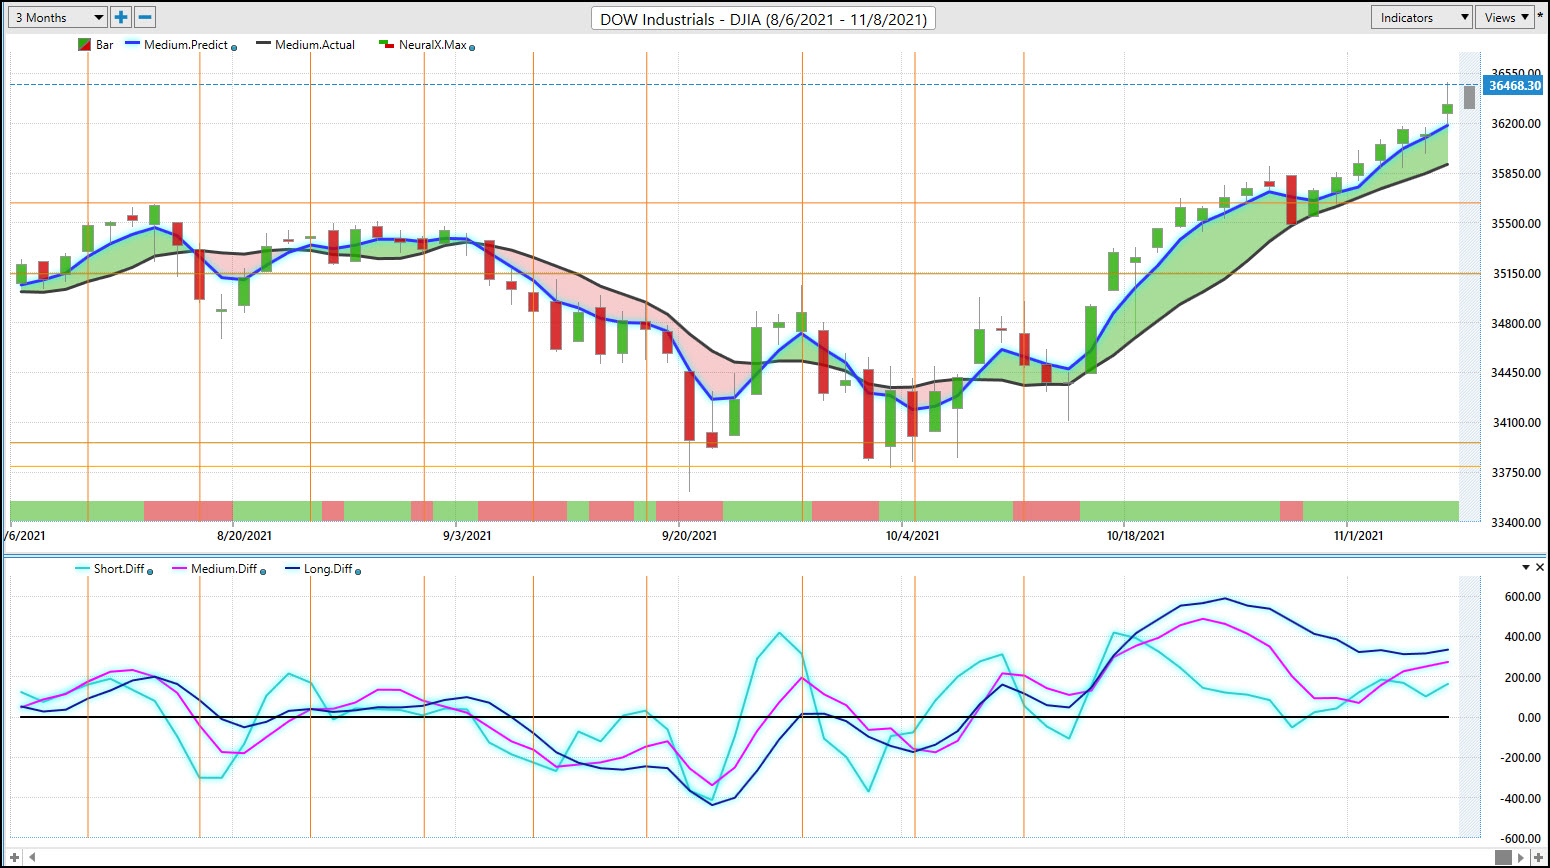Click the Long.Diff navy legend swatch
This screenshot has height=868, width=1550.
[x=292, y=568]
